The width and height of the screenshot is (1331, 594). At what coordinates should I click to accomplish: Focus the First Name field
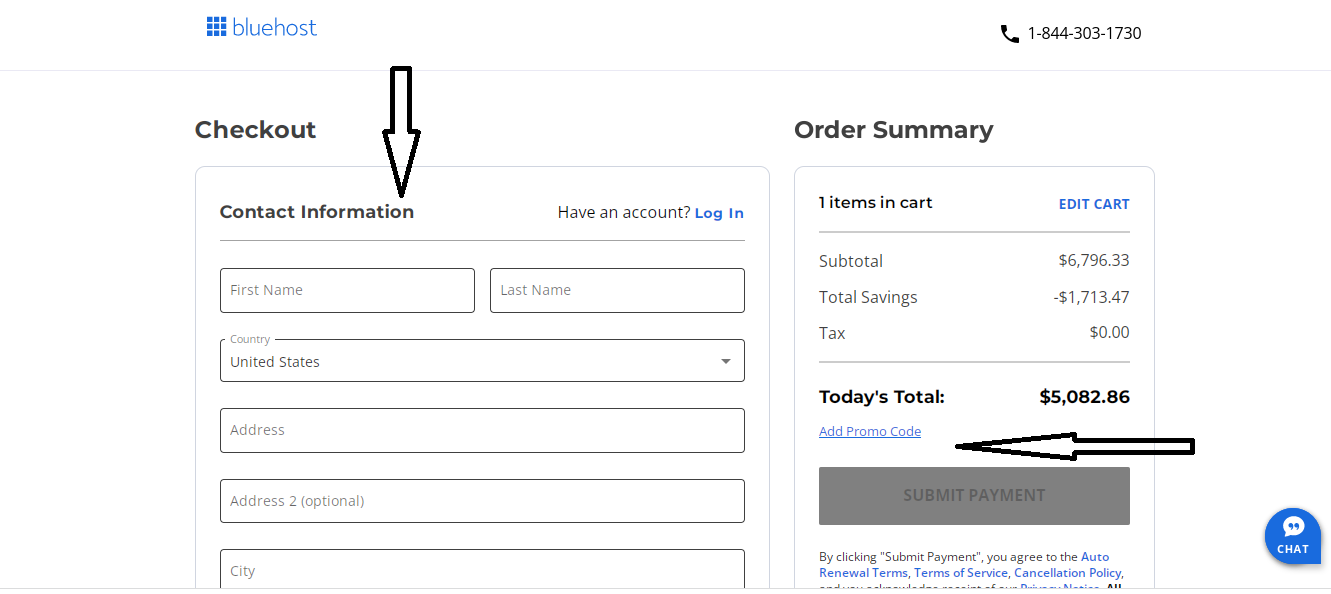coord(347,290)
